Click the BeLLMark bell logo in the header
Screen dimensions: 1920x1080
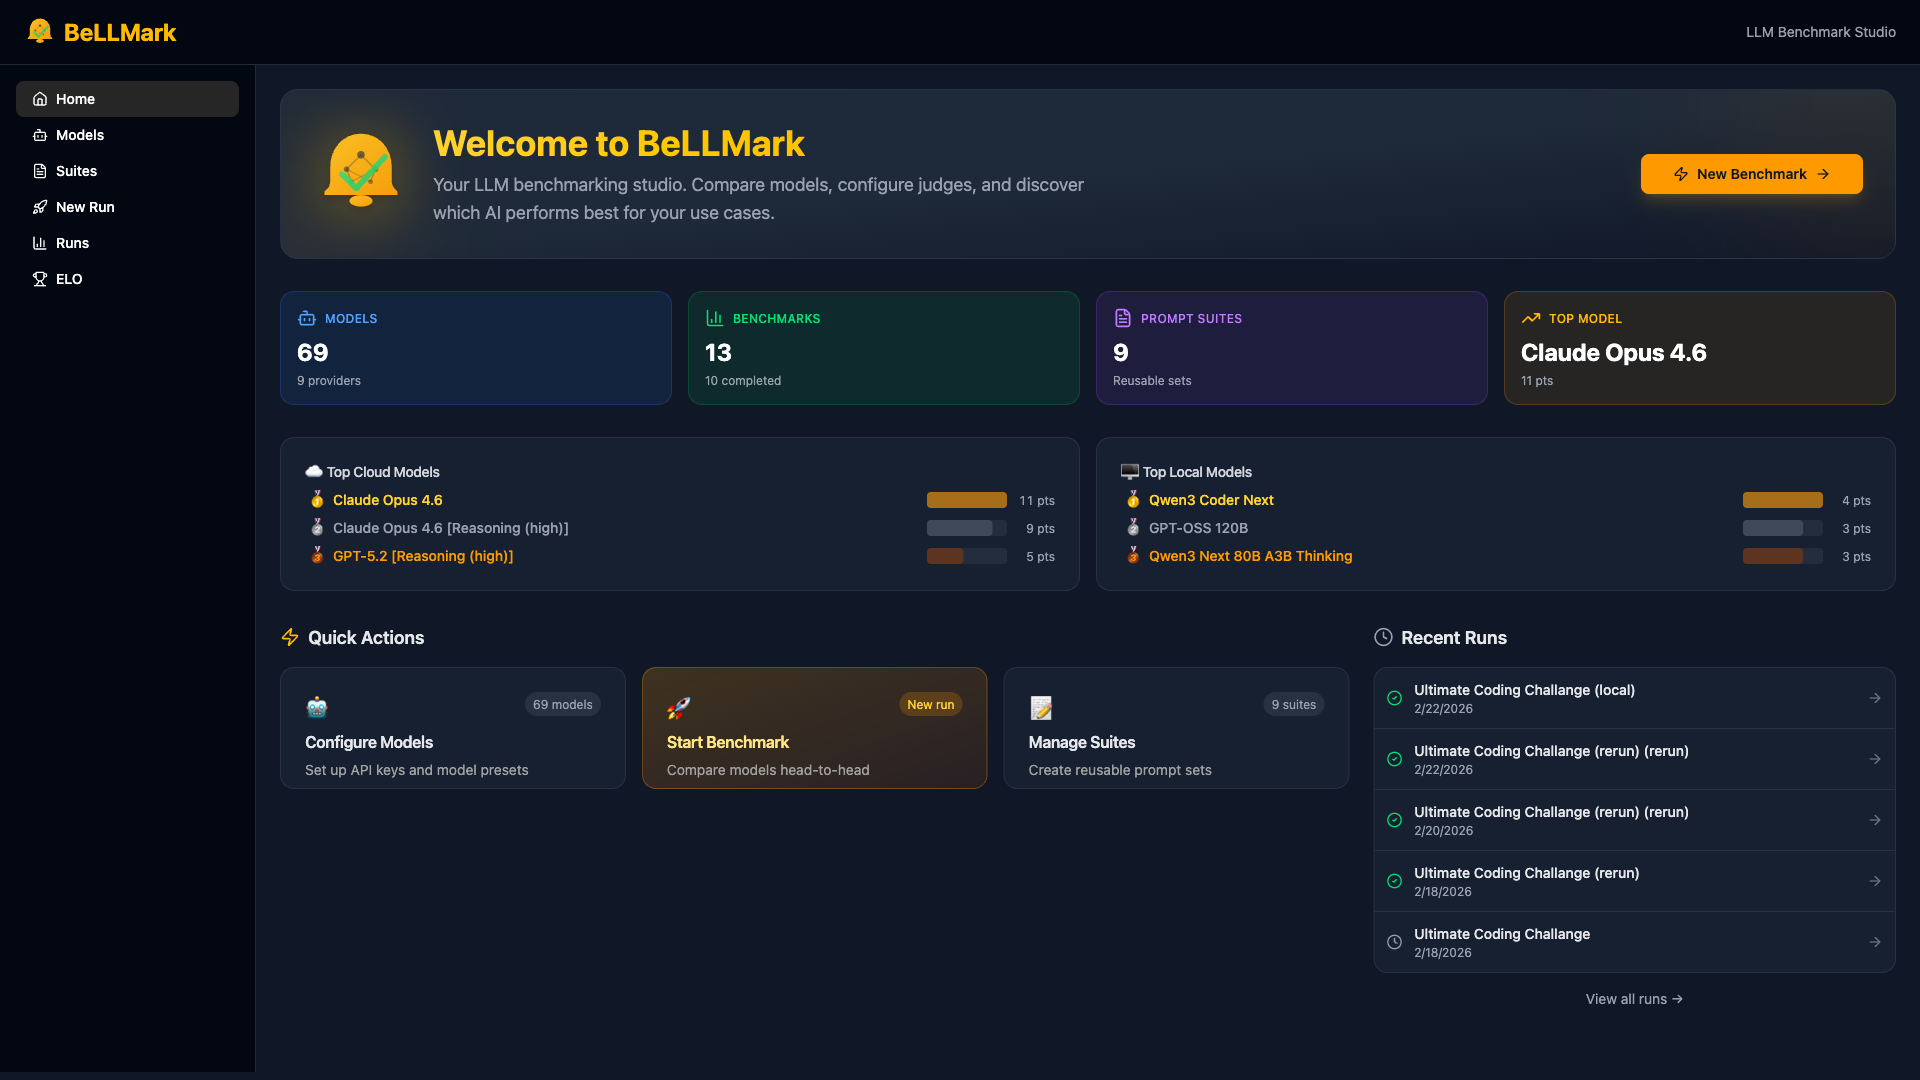[x=40, y=30]
